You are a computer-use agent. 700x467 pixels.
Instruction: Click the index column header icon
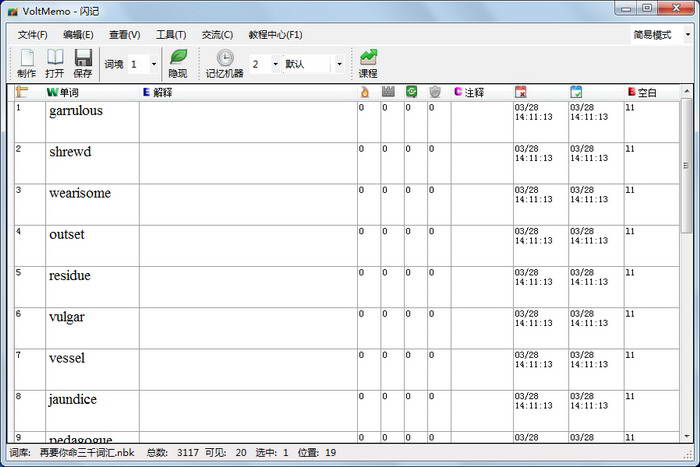coord(22,92)
